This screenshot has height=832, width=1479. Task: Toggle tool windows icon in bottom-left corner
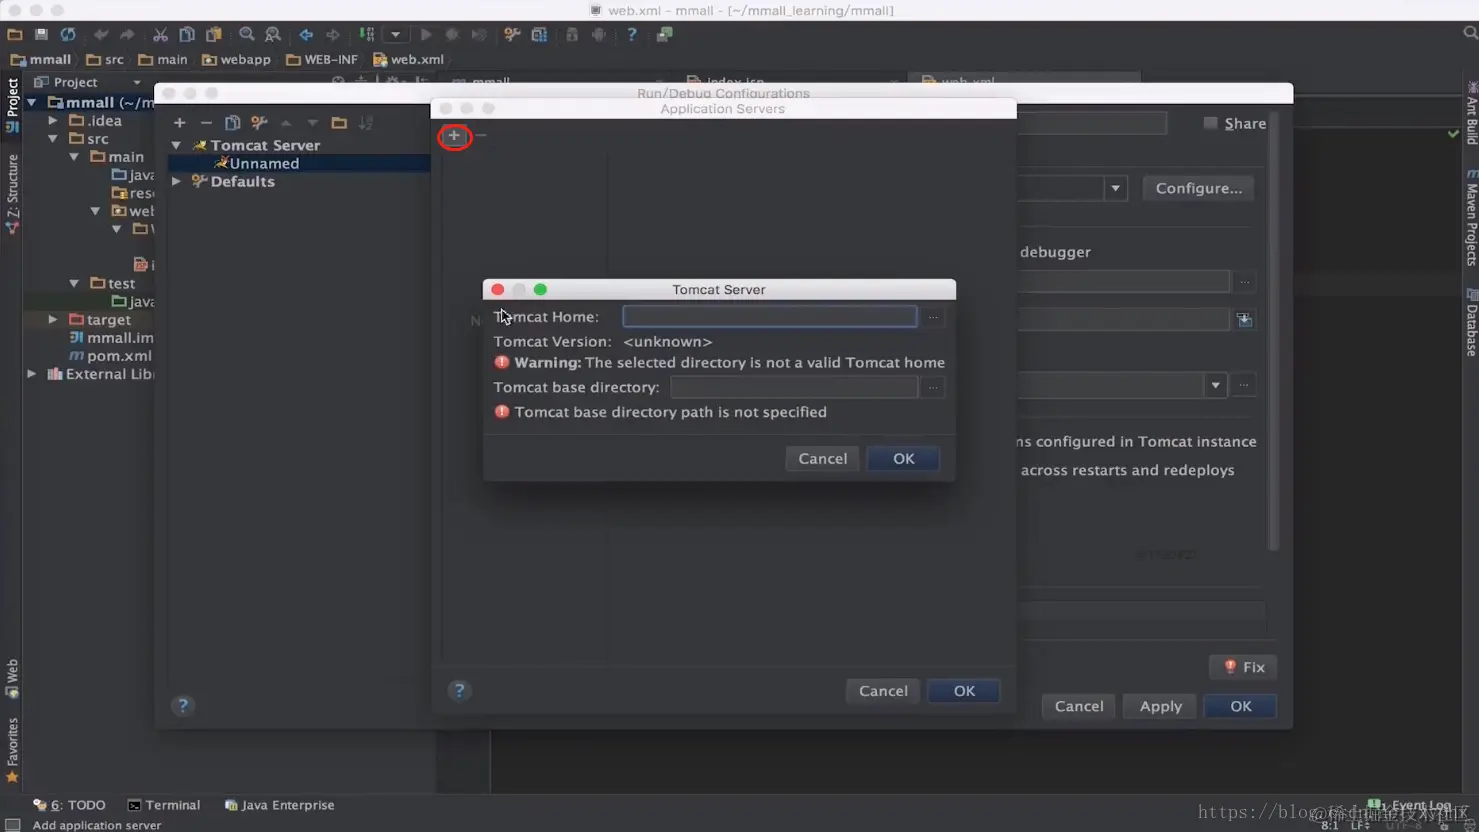[x=12, y=825]
